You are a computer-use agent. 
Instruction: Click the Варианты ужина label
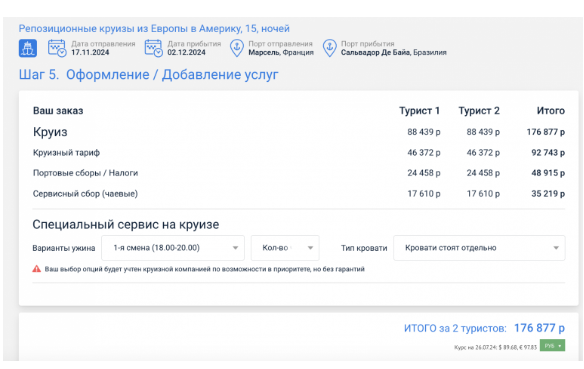coord(64,248)
